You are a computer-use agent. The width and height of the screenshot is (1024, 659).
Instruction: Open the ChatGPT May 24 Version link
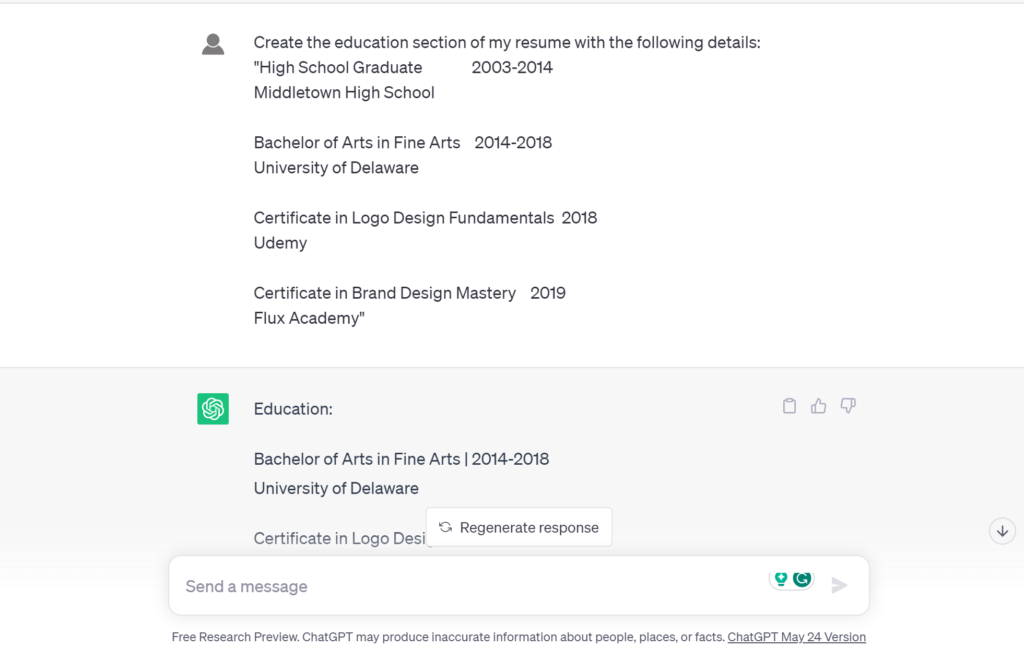click(x=797, y=637)
